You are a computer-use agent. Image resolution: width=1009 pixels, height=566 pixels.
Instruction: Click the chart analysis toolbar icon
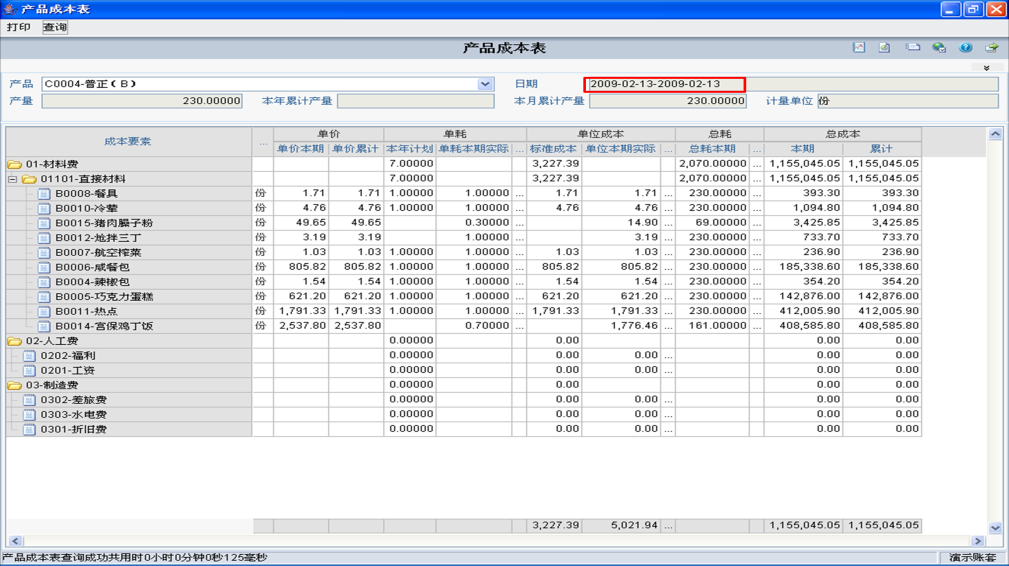(x=858, y=48)
